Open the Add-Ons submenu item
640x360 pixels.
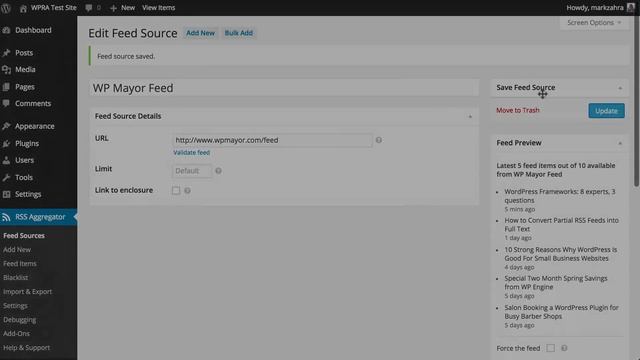tap(16, 333)
